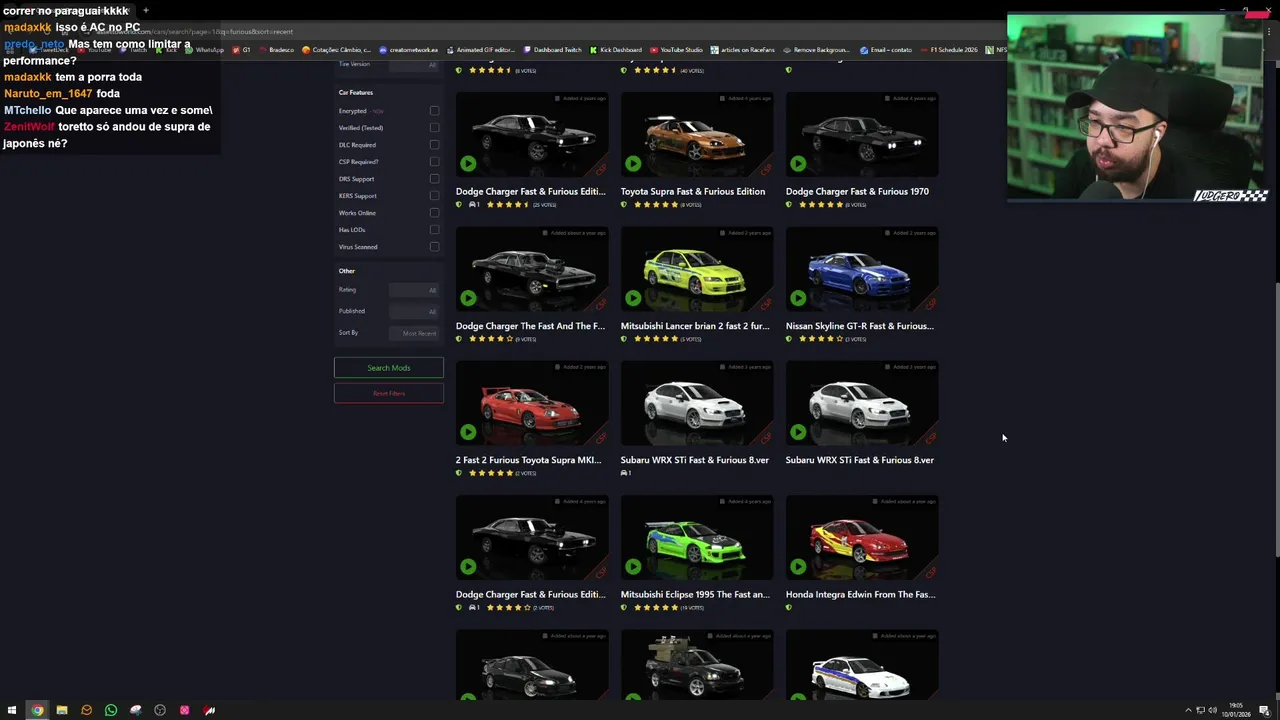Open the F1 Schedule 2026 bookmark

pos(949,50)
